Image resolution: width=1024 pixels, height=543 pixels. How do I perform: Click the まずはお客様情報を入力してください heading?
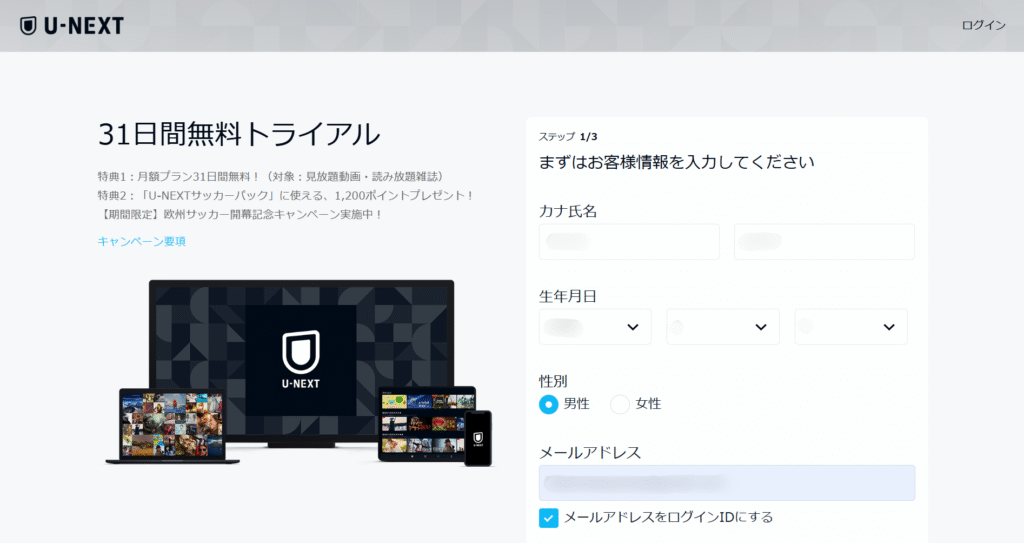[676, 162]
